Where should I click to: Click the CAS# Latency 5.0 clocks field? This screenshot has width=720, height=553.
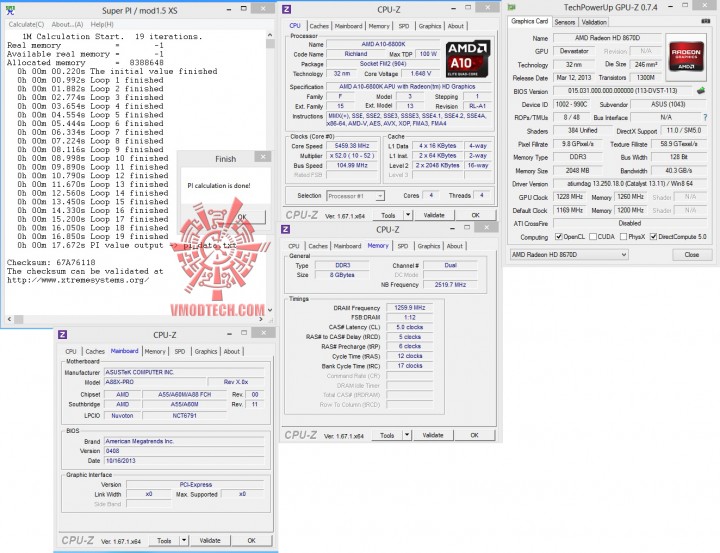(x=409, y=327)
